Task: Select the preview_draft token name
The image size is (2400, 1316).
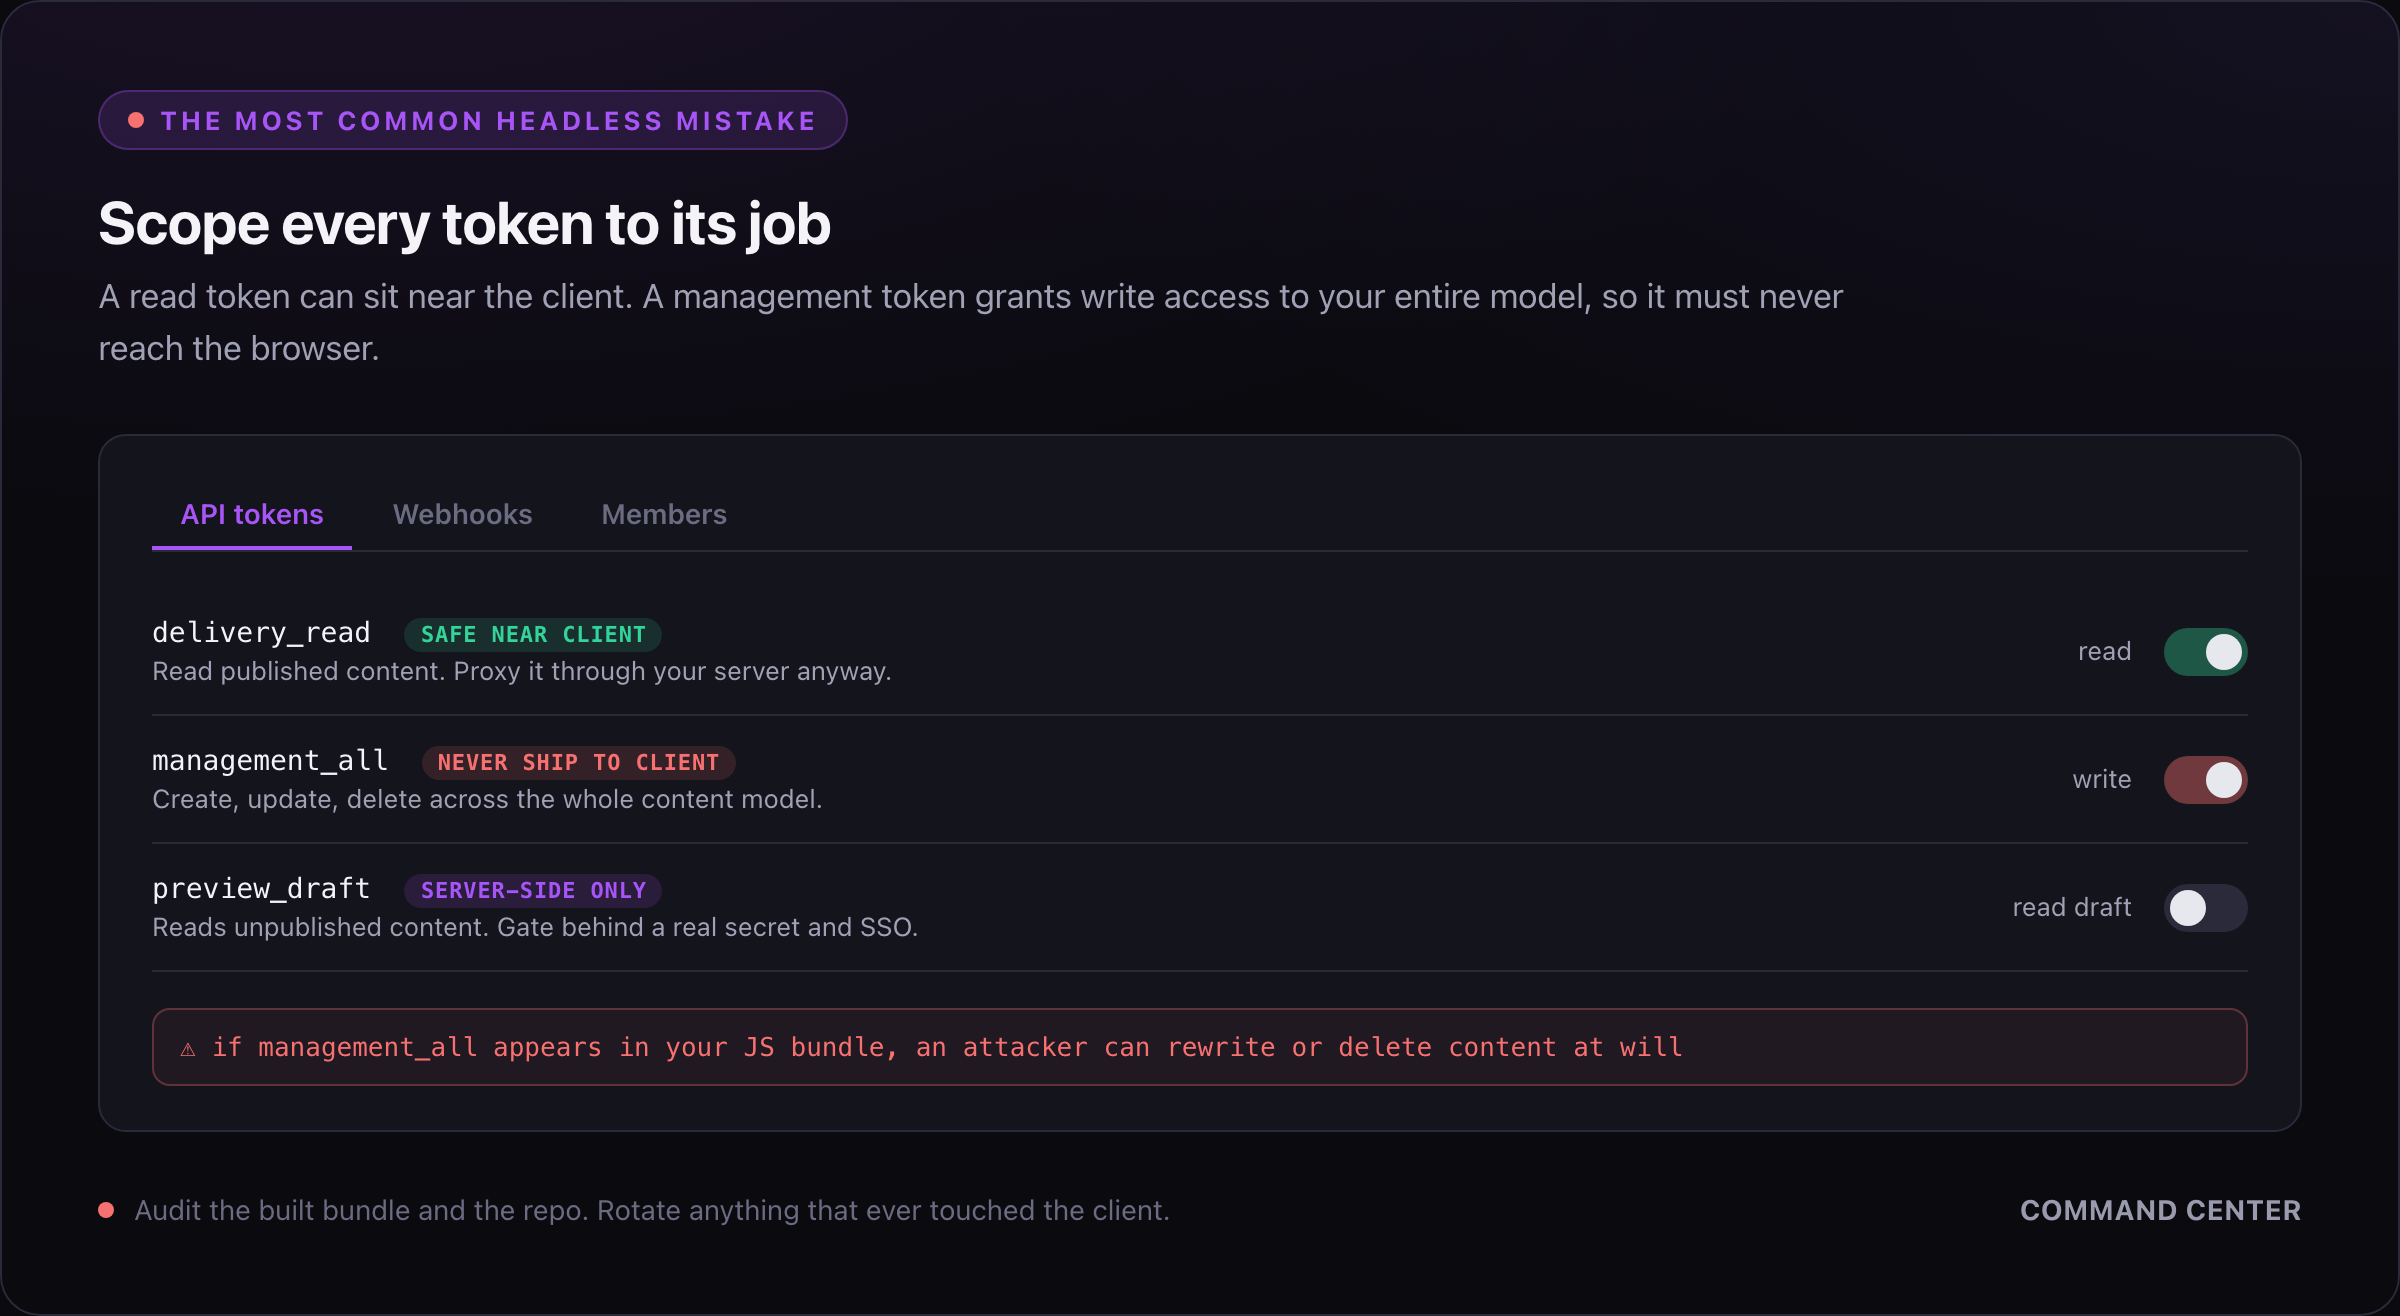Action: coord(261,889)
